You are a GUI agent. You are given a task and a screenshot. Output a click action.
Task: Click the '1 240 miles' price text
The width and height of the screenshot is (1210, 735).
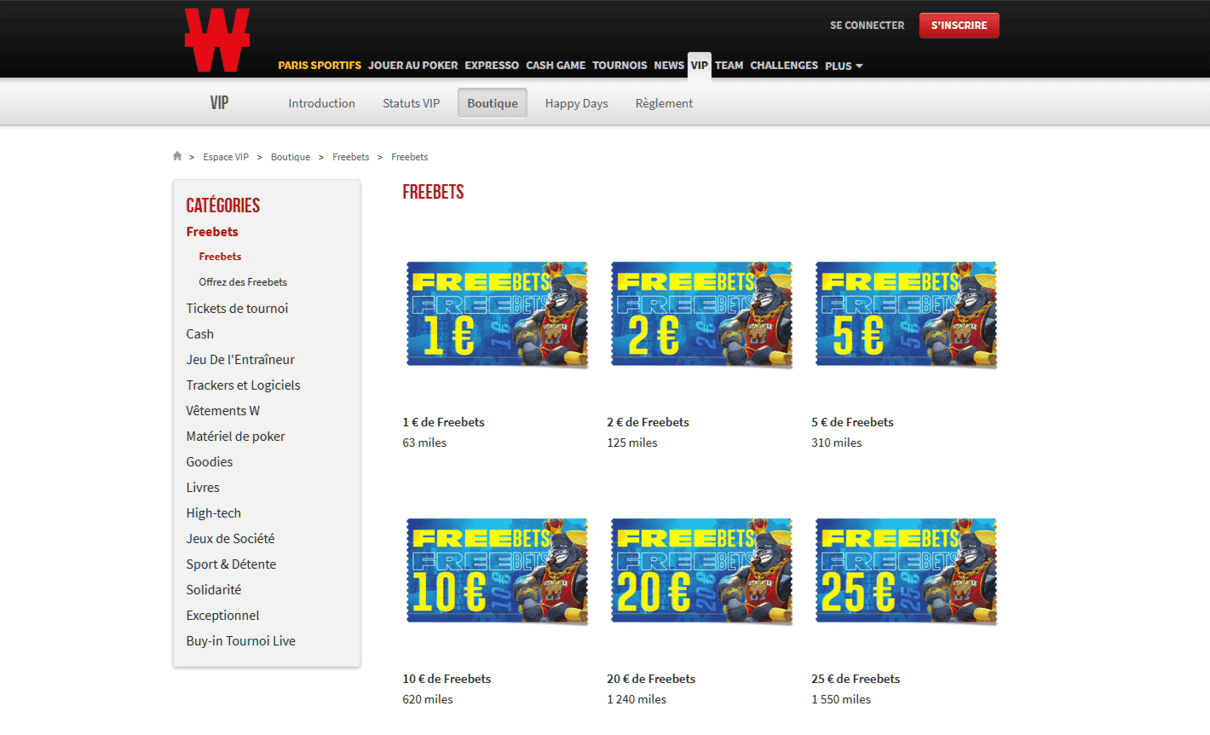click(x=637, y=700)
